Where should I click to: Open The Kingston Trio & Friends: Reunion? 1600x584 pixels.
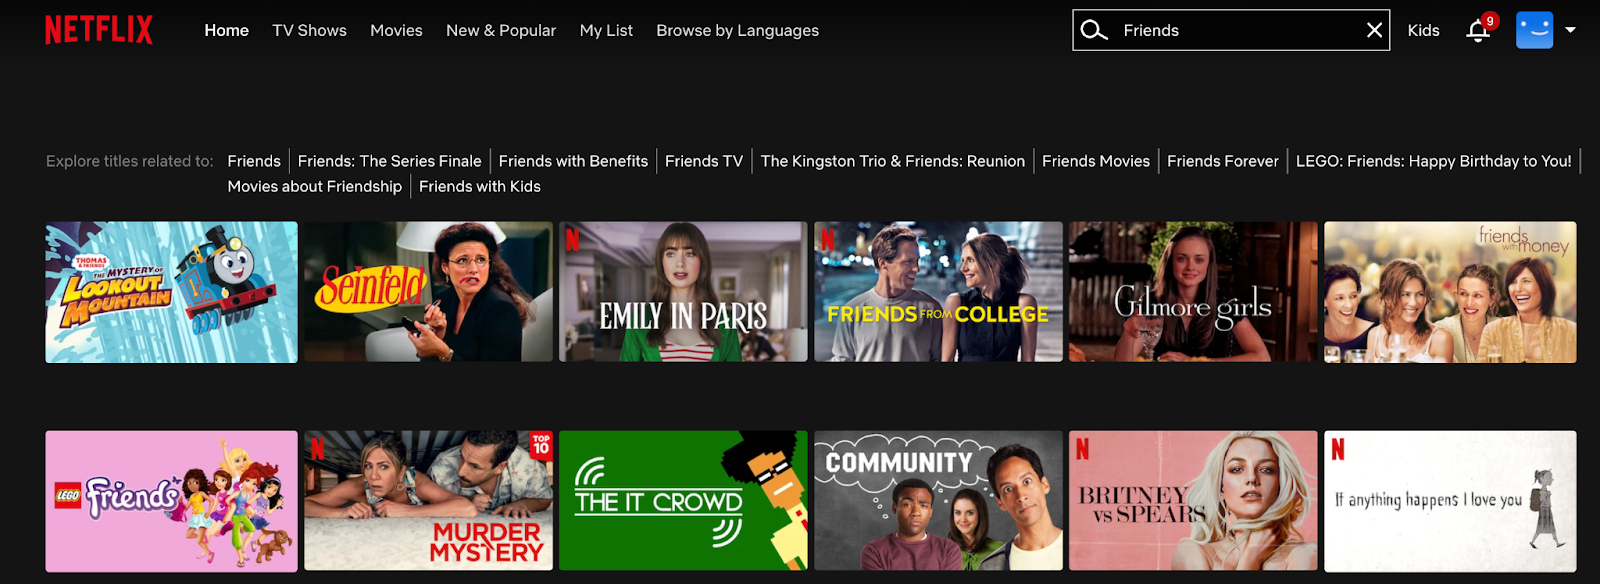pos(892,161)
